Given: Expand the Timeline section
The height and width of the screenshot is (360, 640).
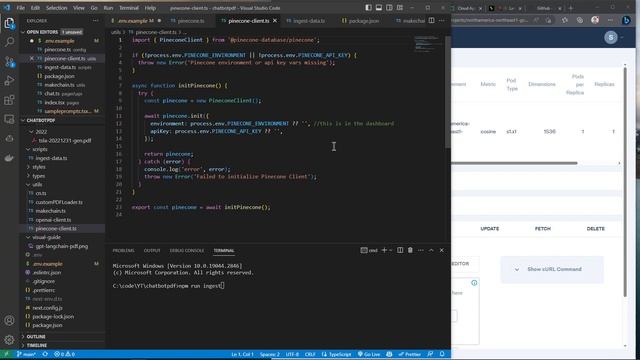Looking at the screenshot, I should (x=36, y=345).
